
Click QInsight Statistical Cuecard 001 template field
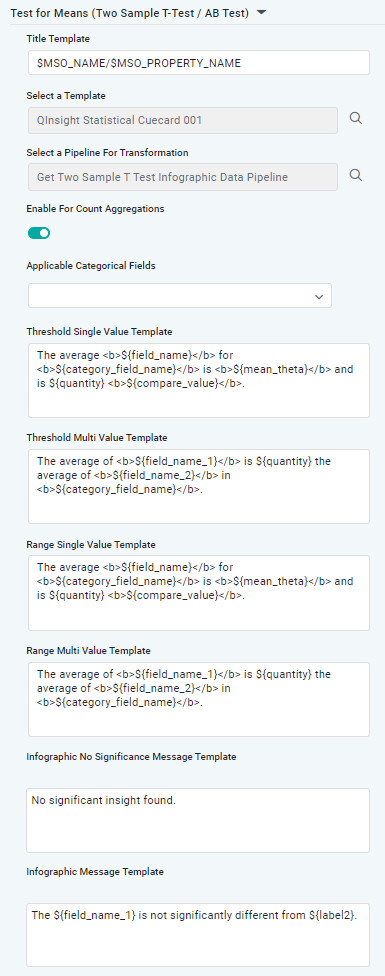point(183,120)
